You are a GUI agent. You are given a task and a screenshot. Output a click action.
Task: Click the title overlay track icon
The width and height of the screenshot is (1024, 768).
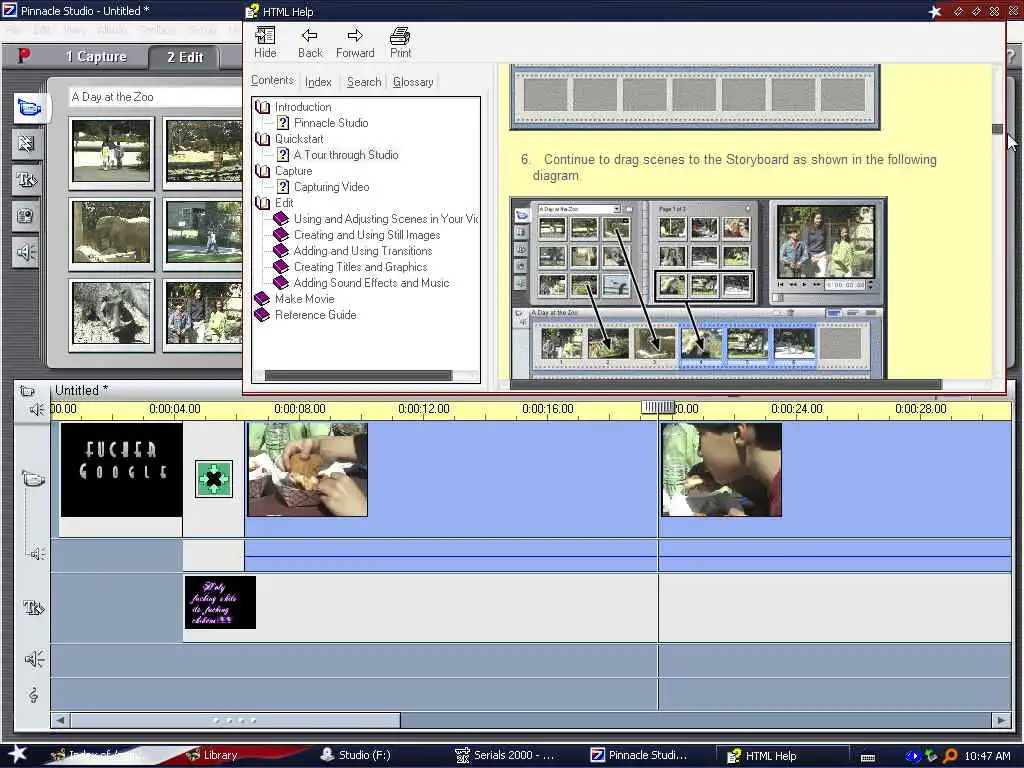[x=33, y=608]
